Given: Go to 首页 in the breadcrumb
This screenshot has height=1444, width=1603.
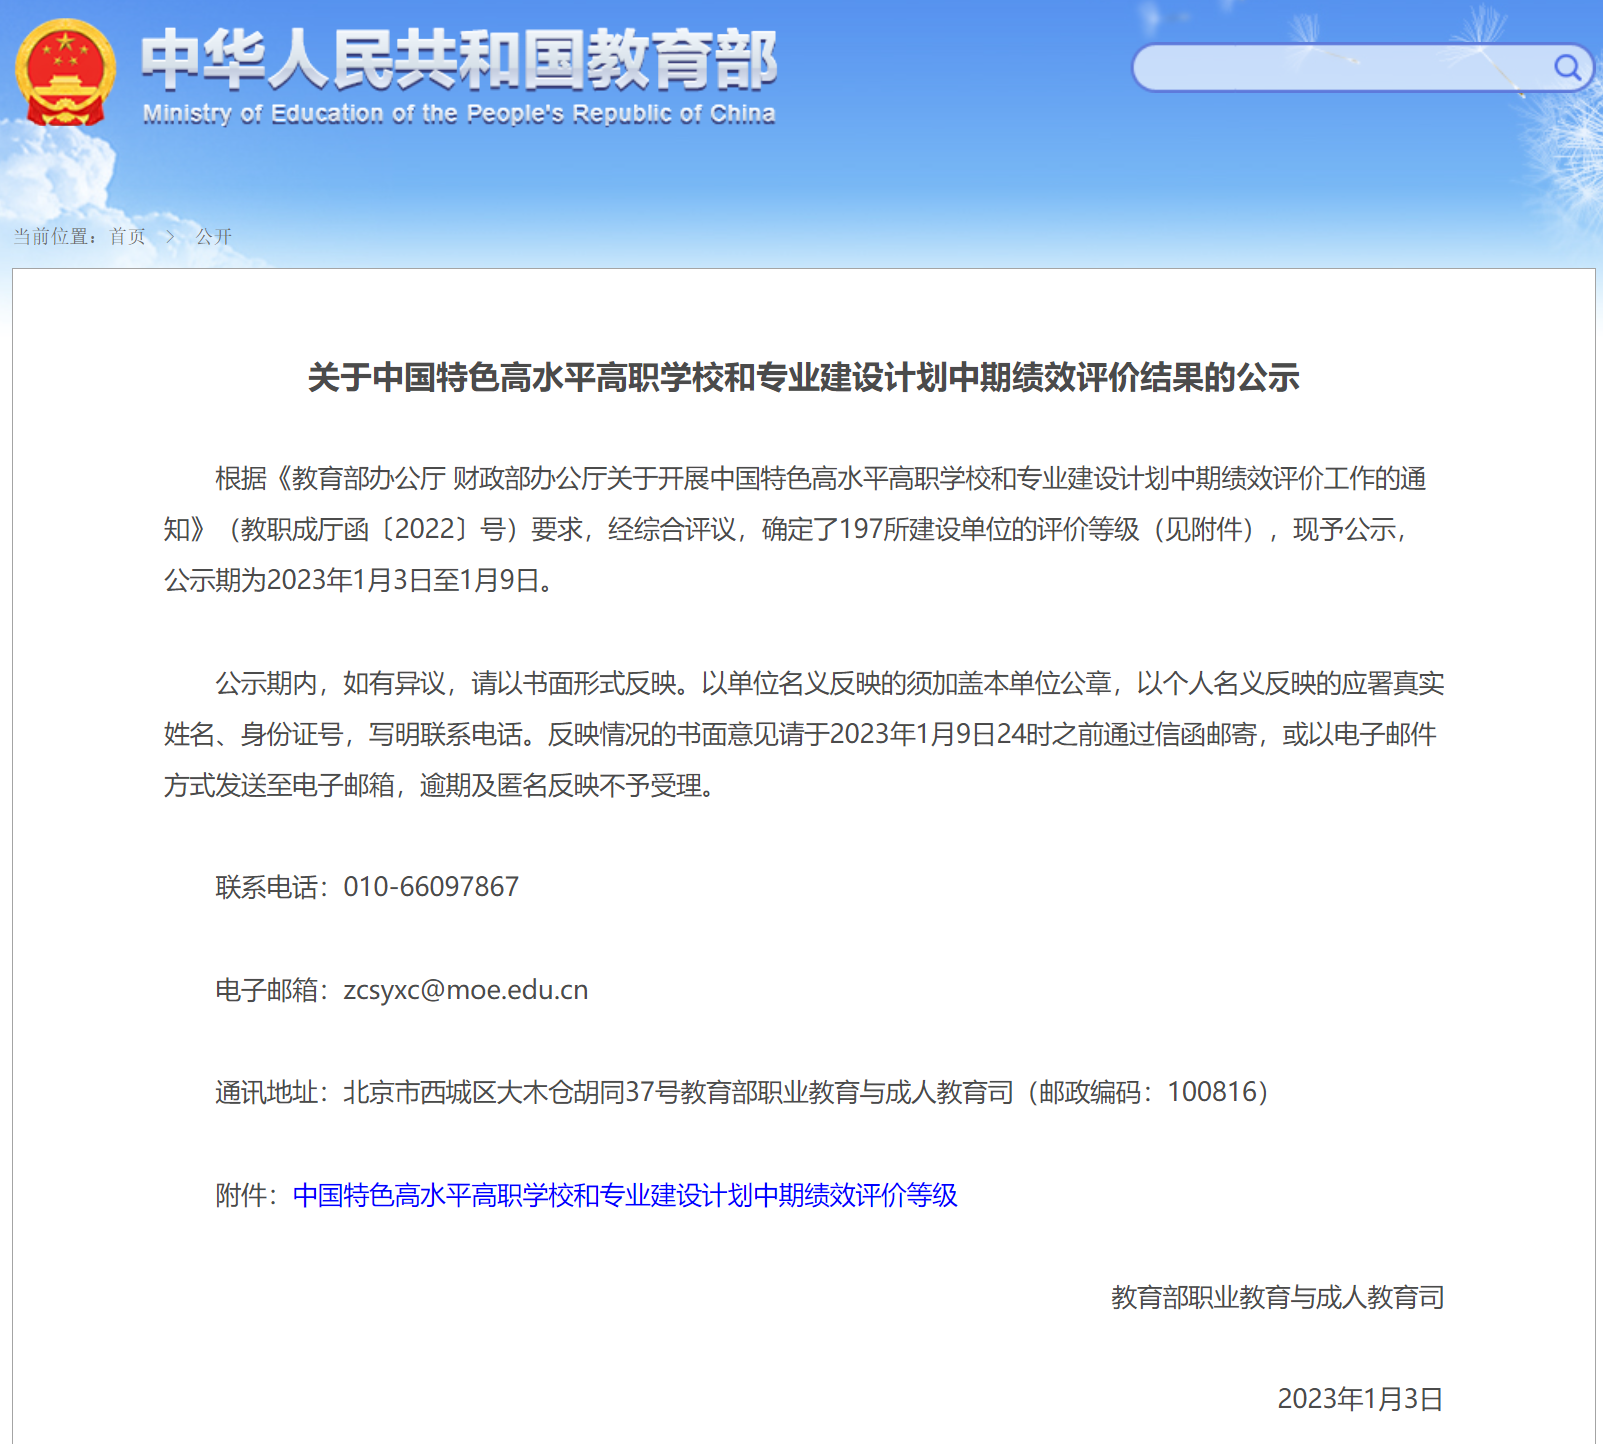Looking at the screenshot, I should click(127, 237).
